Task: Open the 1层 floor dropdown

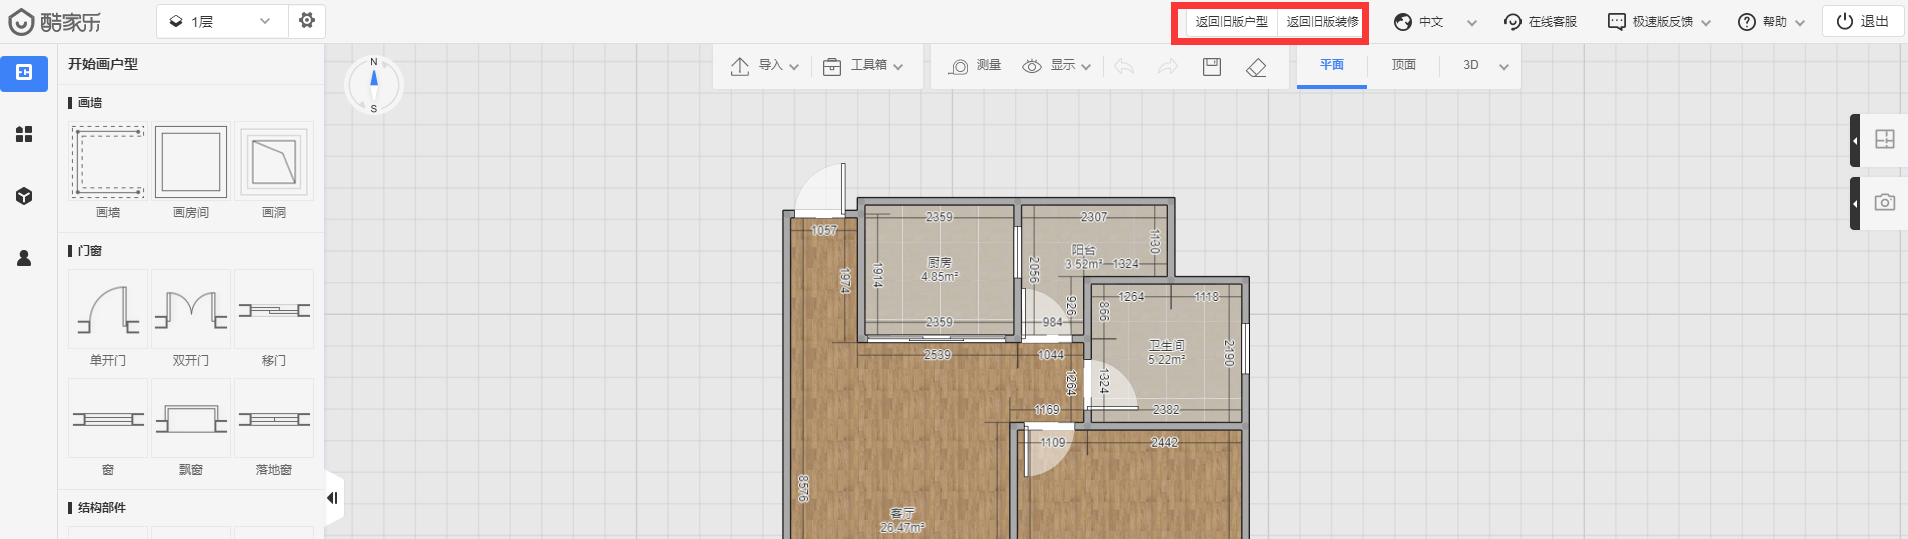Action: [x=222, y=21]
